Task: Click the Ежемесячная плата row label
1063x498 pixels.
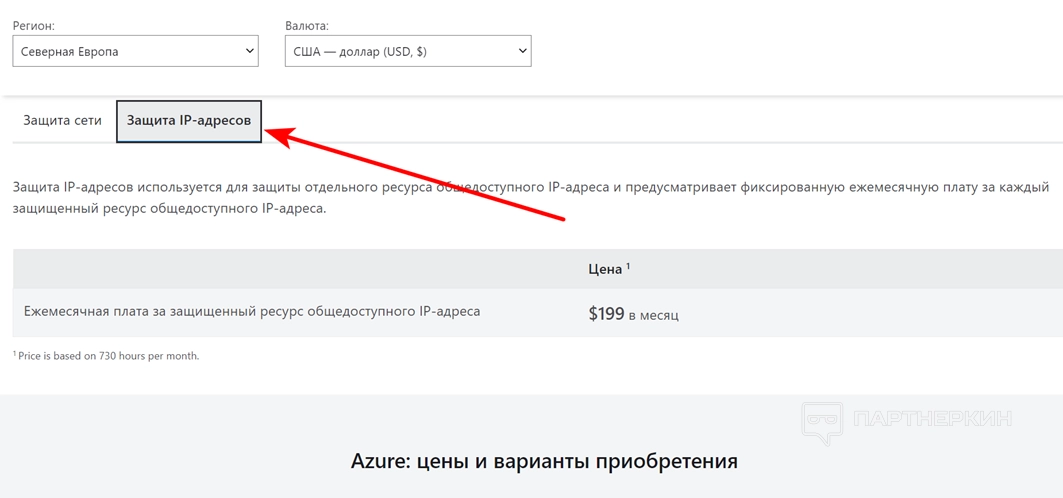Action: pos(252,312)
